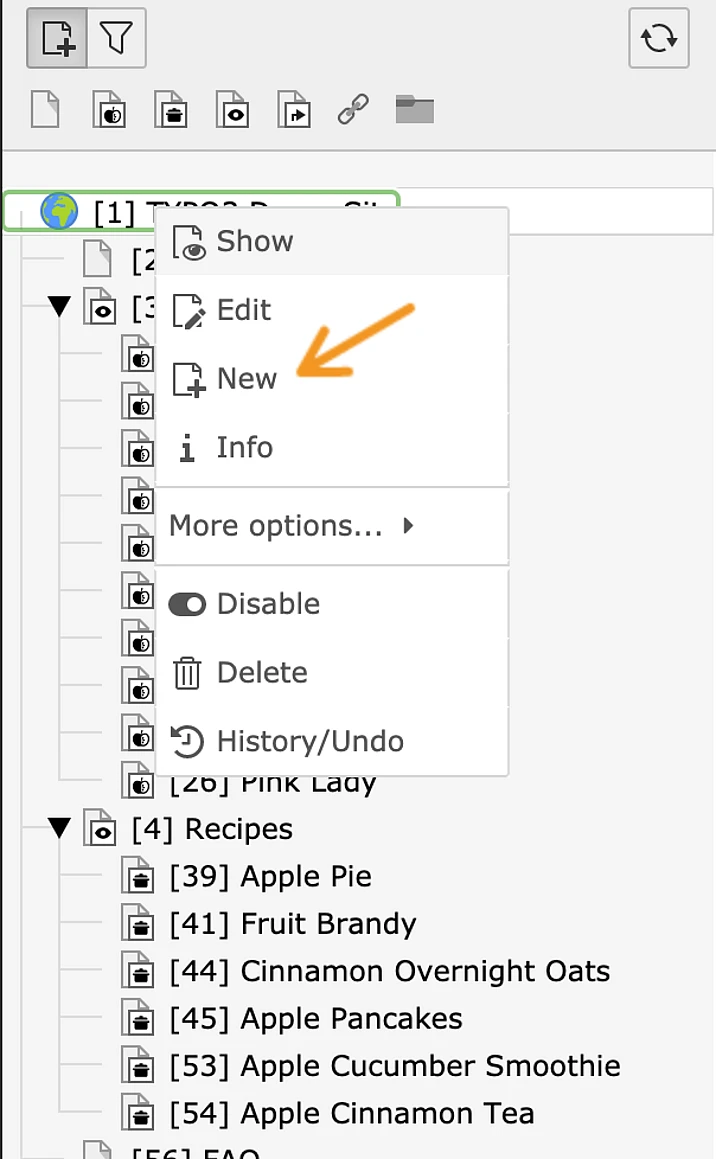Refresh the page tree
This screenshot has height=1159, width=716.
(659, 39)
